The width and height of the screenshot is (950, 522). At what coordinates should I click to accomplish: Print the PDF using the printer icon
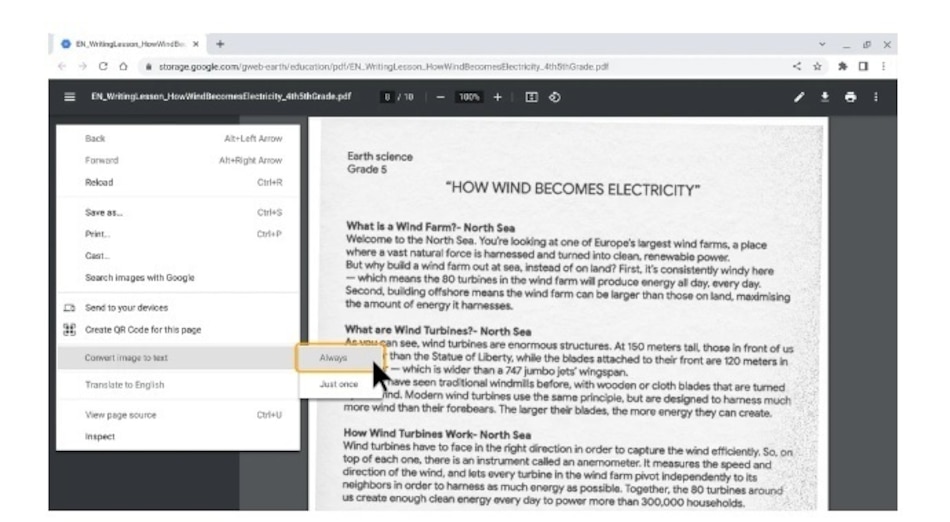click(851, 97)
